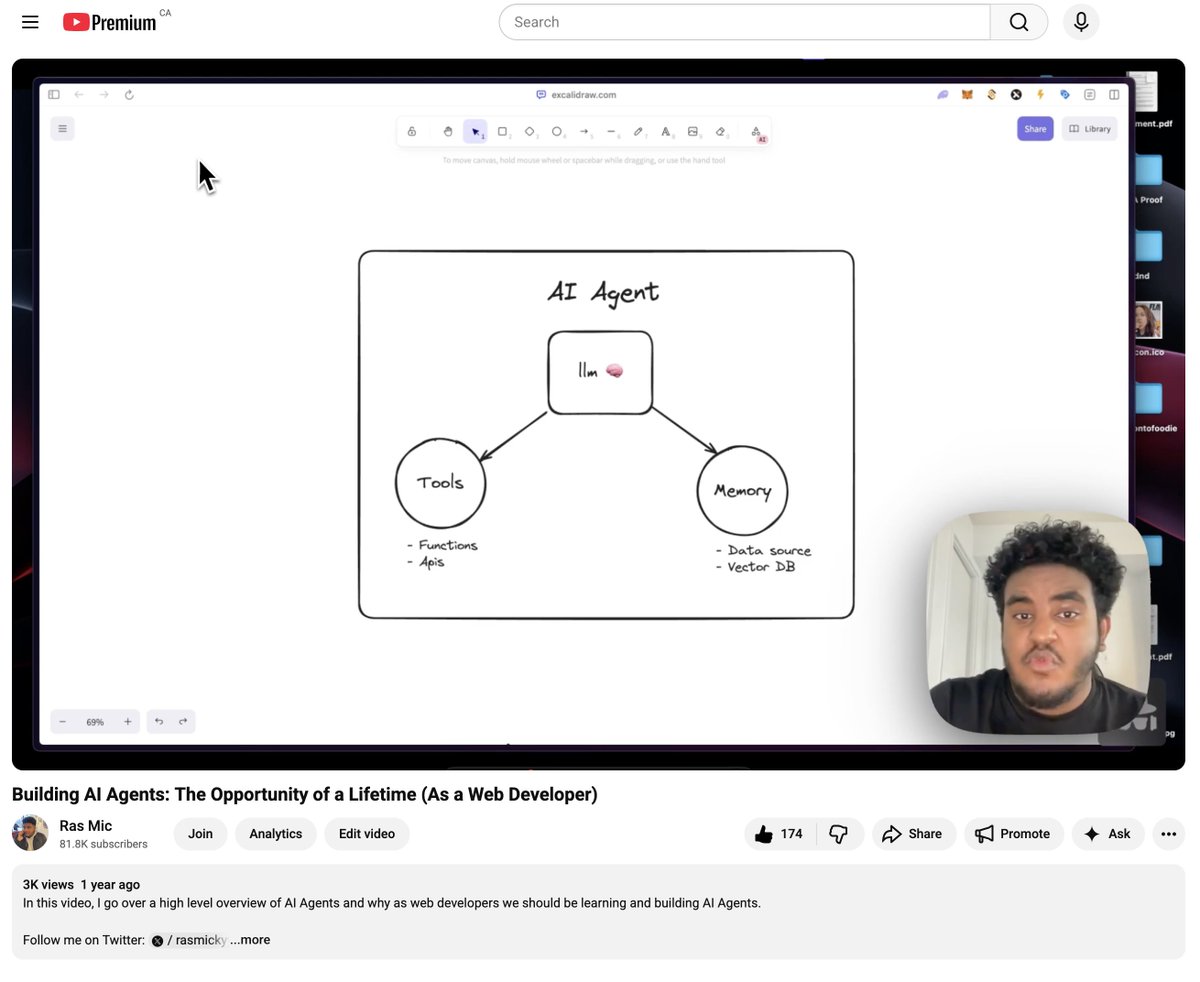Click the browser reload icon in video
The height and width of the screenshot is (982, 1200).
pyautogui.click(x=129, y=95)
